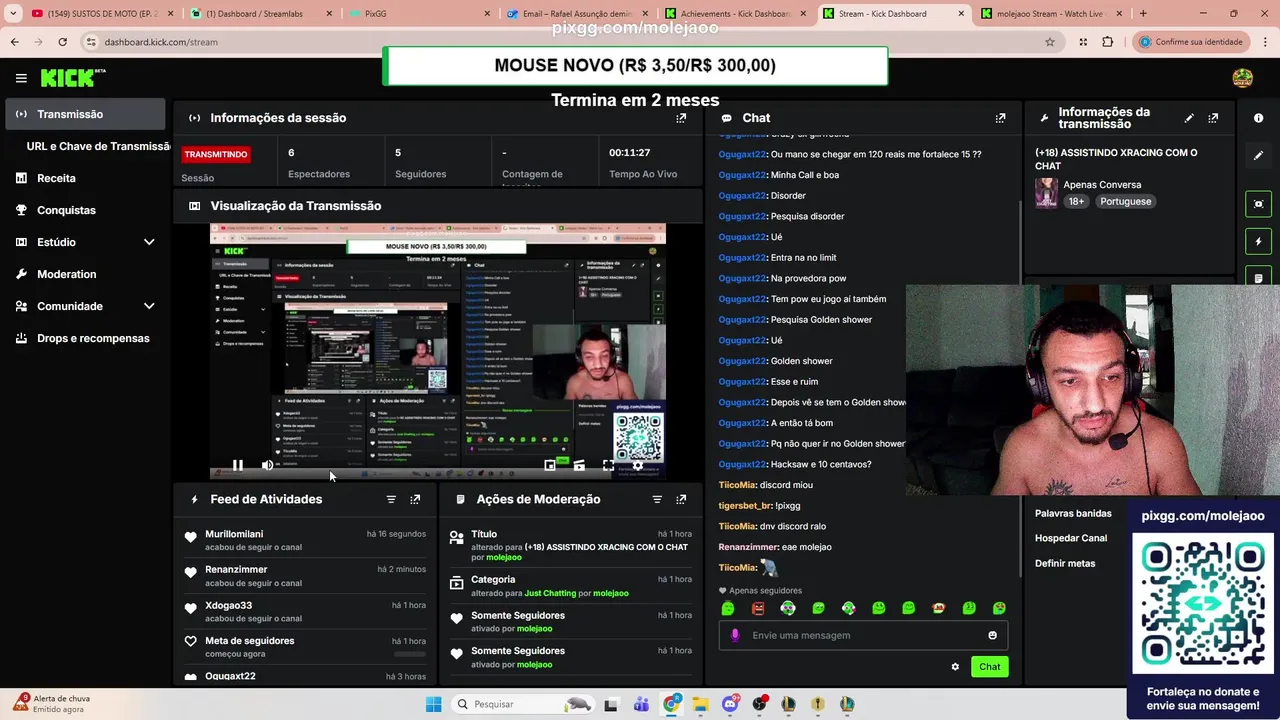
Task: Open the profile avatar top right
Action: coord(1243,78)
